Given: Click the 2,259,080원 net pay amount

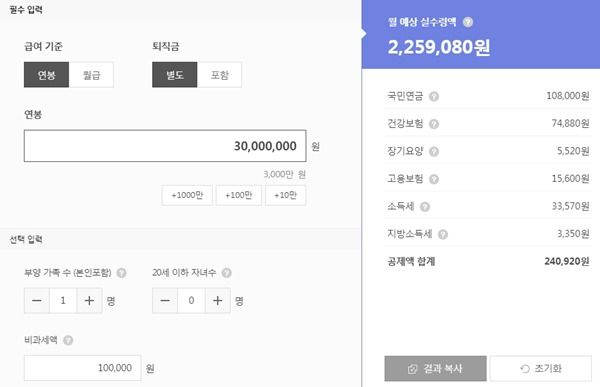Looking at the screenshot, I should 439,47.
